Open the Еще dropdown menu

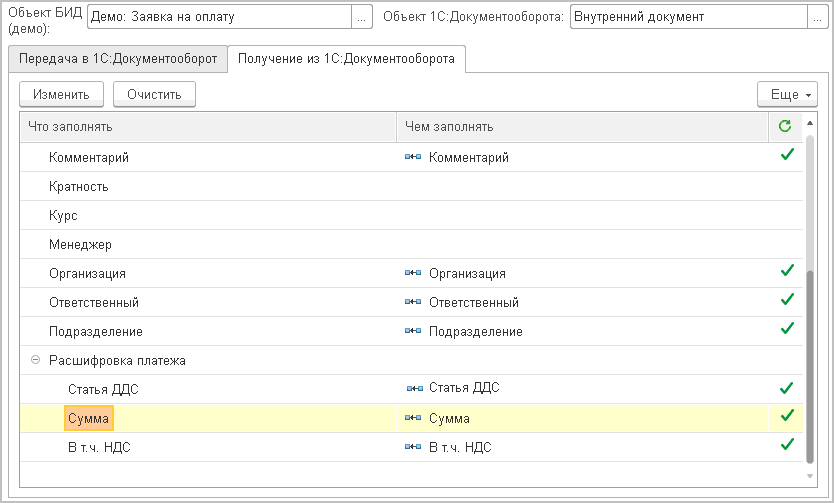point(788,94)
